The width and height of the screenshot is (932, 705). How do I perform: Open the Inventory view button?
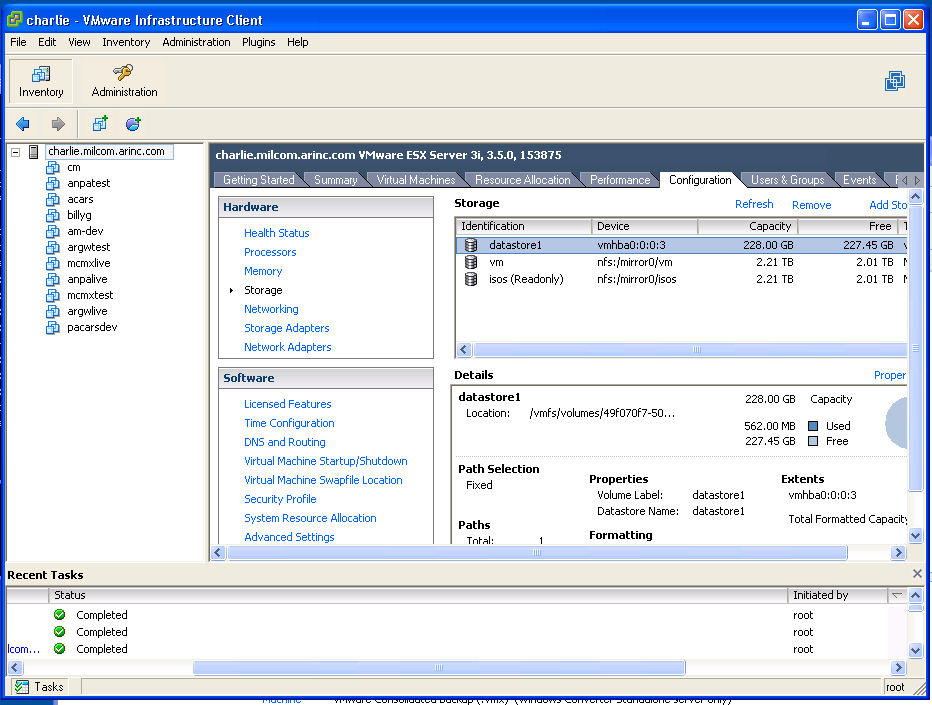click(40, 81)
